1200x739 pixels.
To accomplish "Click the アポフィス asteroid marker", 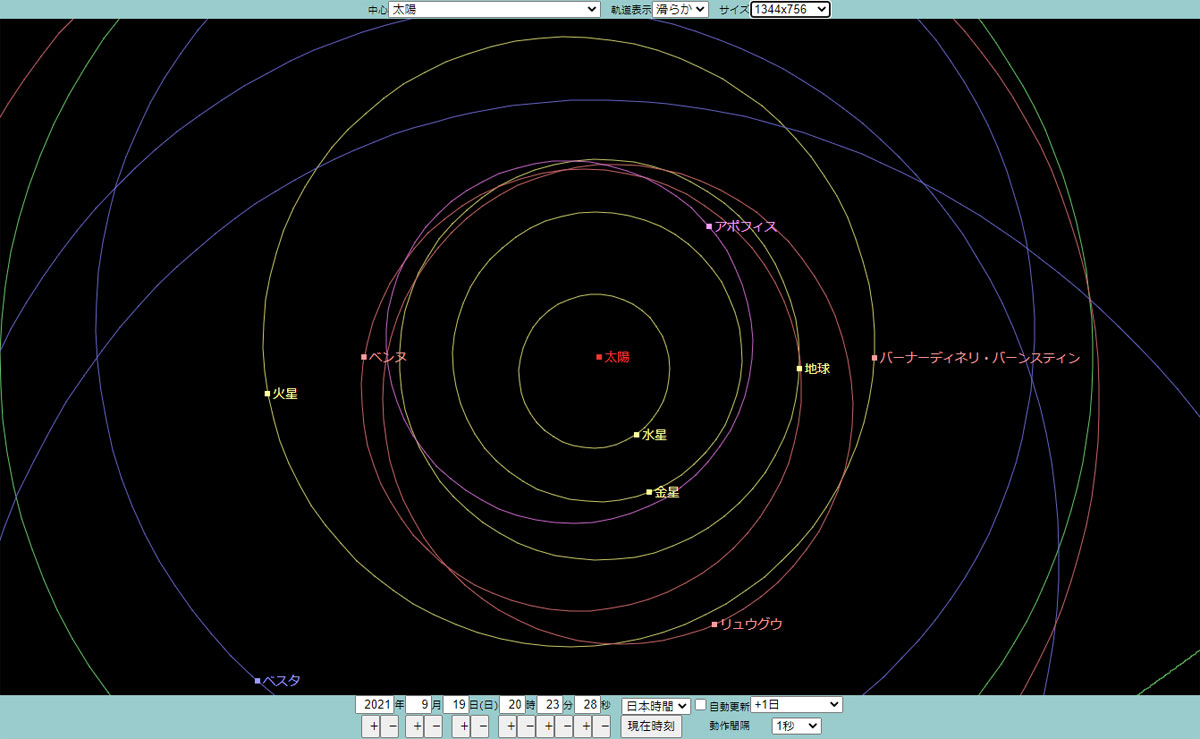I will (709, 226).
